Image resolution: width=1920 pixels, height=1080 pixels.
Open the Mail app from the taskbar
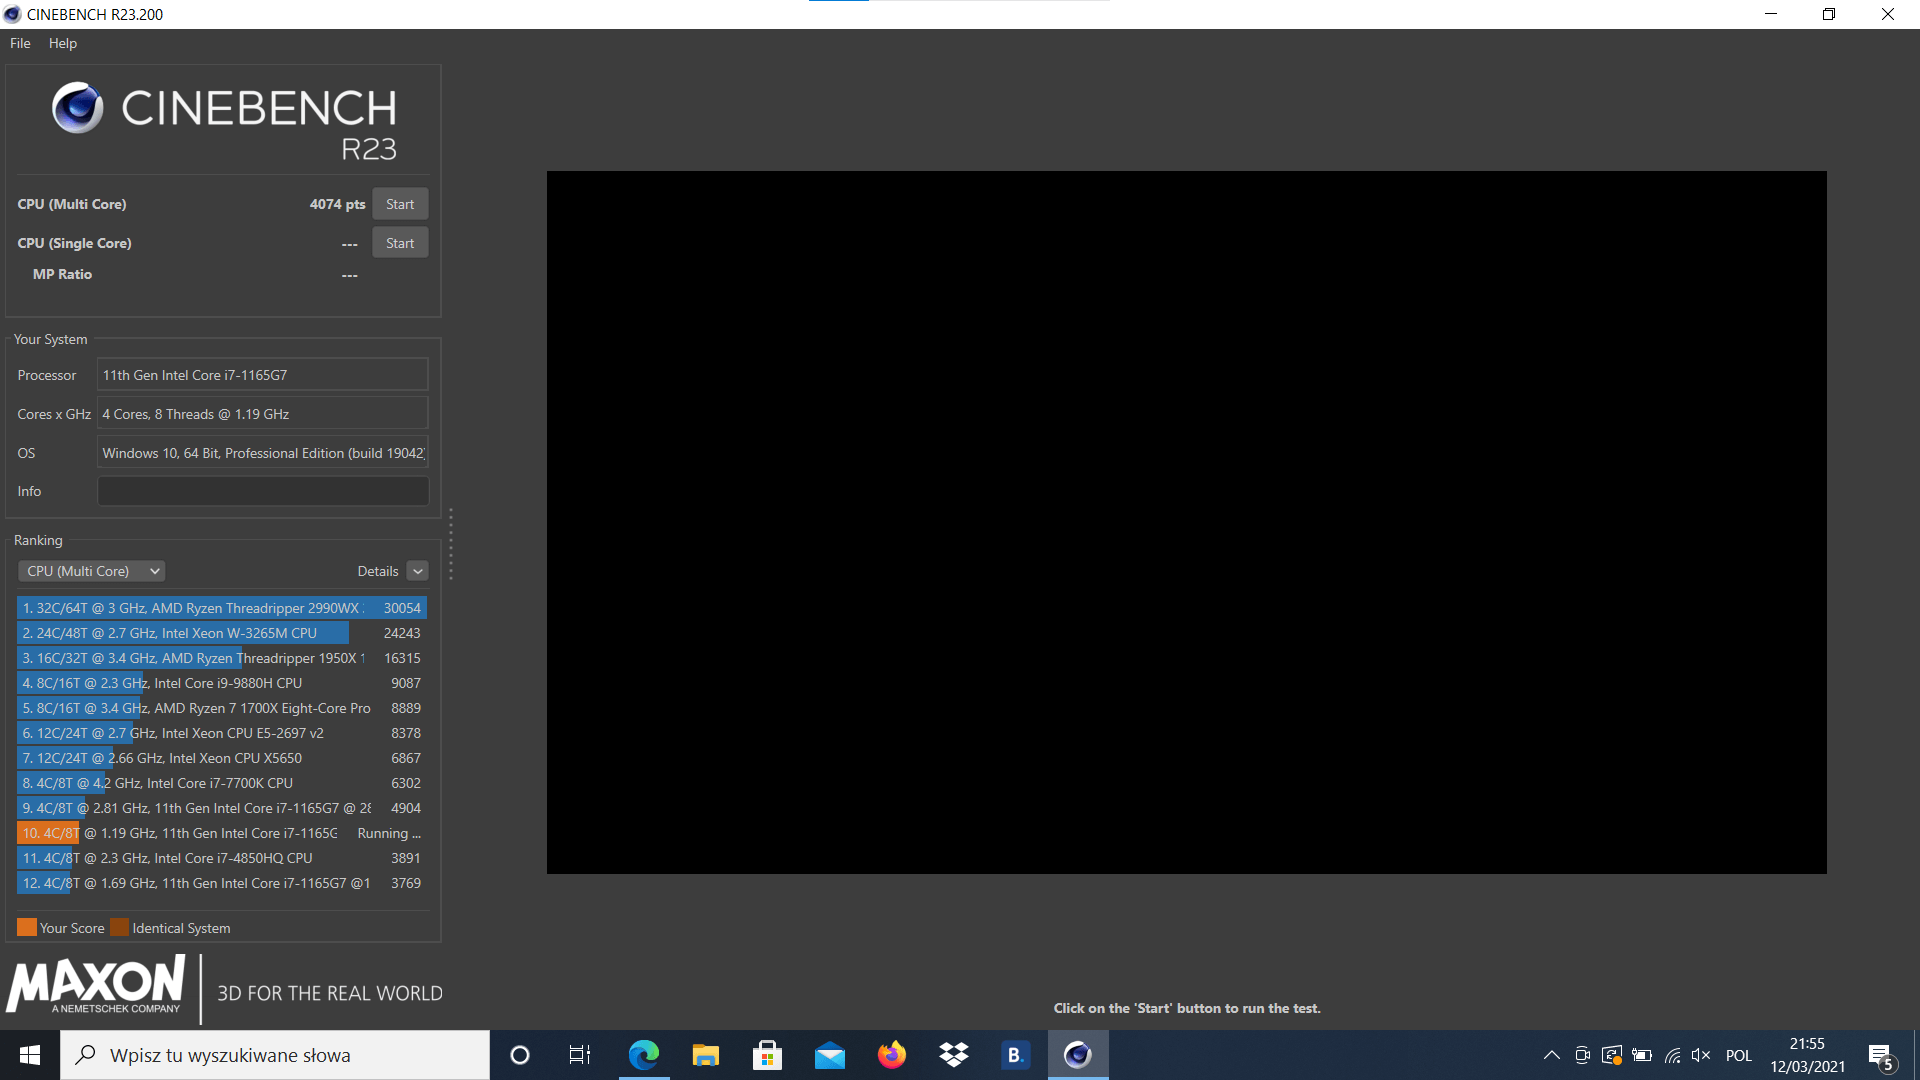pyautogui.click(x=829, y=1055)
